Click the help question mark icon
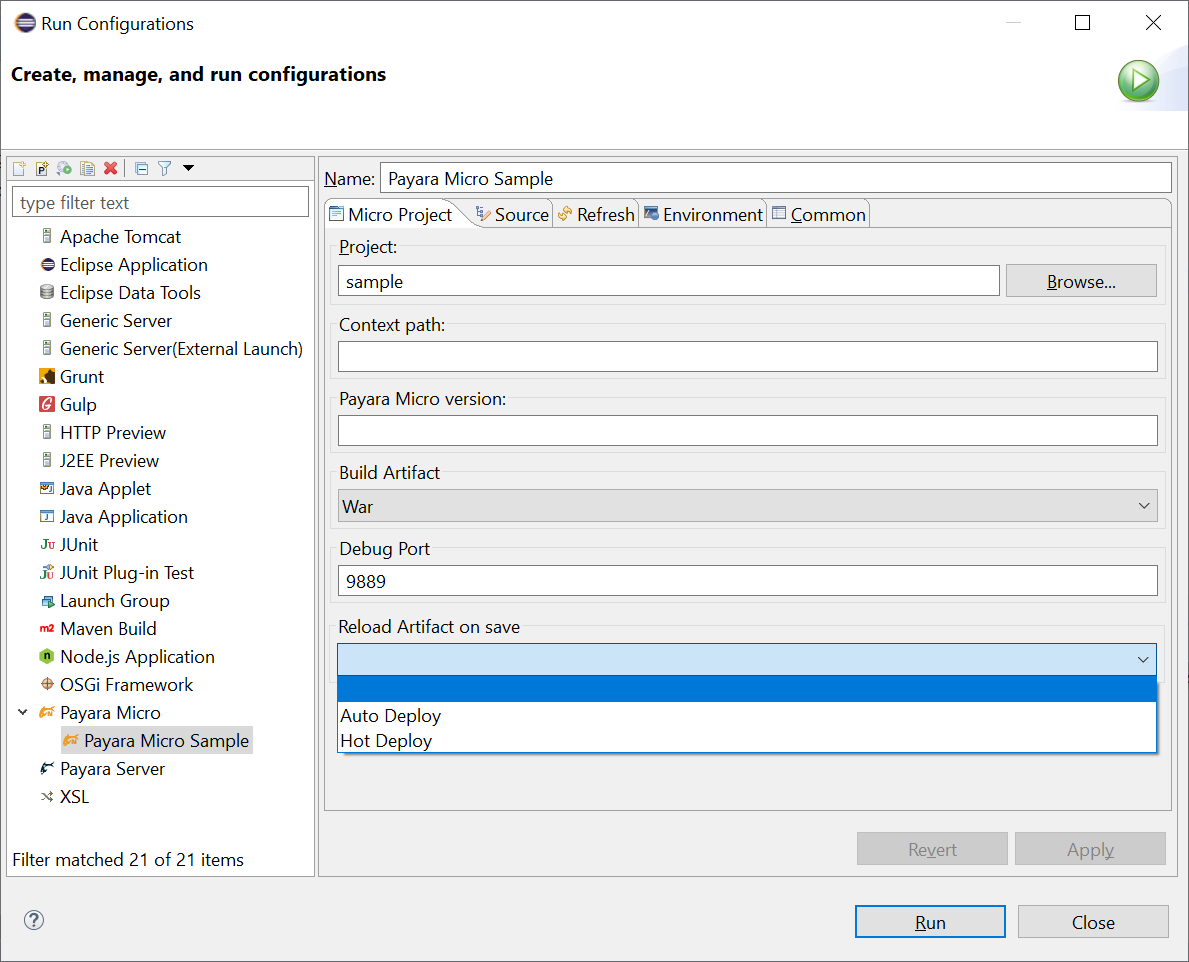Screen dimensions: 1189x962 (x=33, y=919)
